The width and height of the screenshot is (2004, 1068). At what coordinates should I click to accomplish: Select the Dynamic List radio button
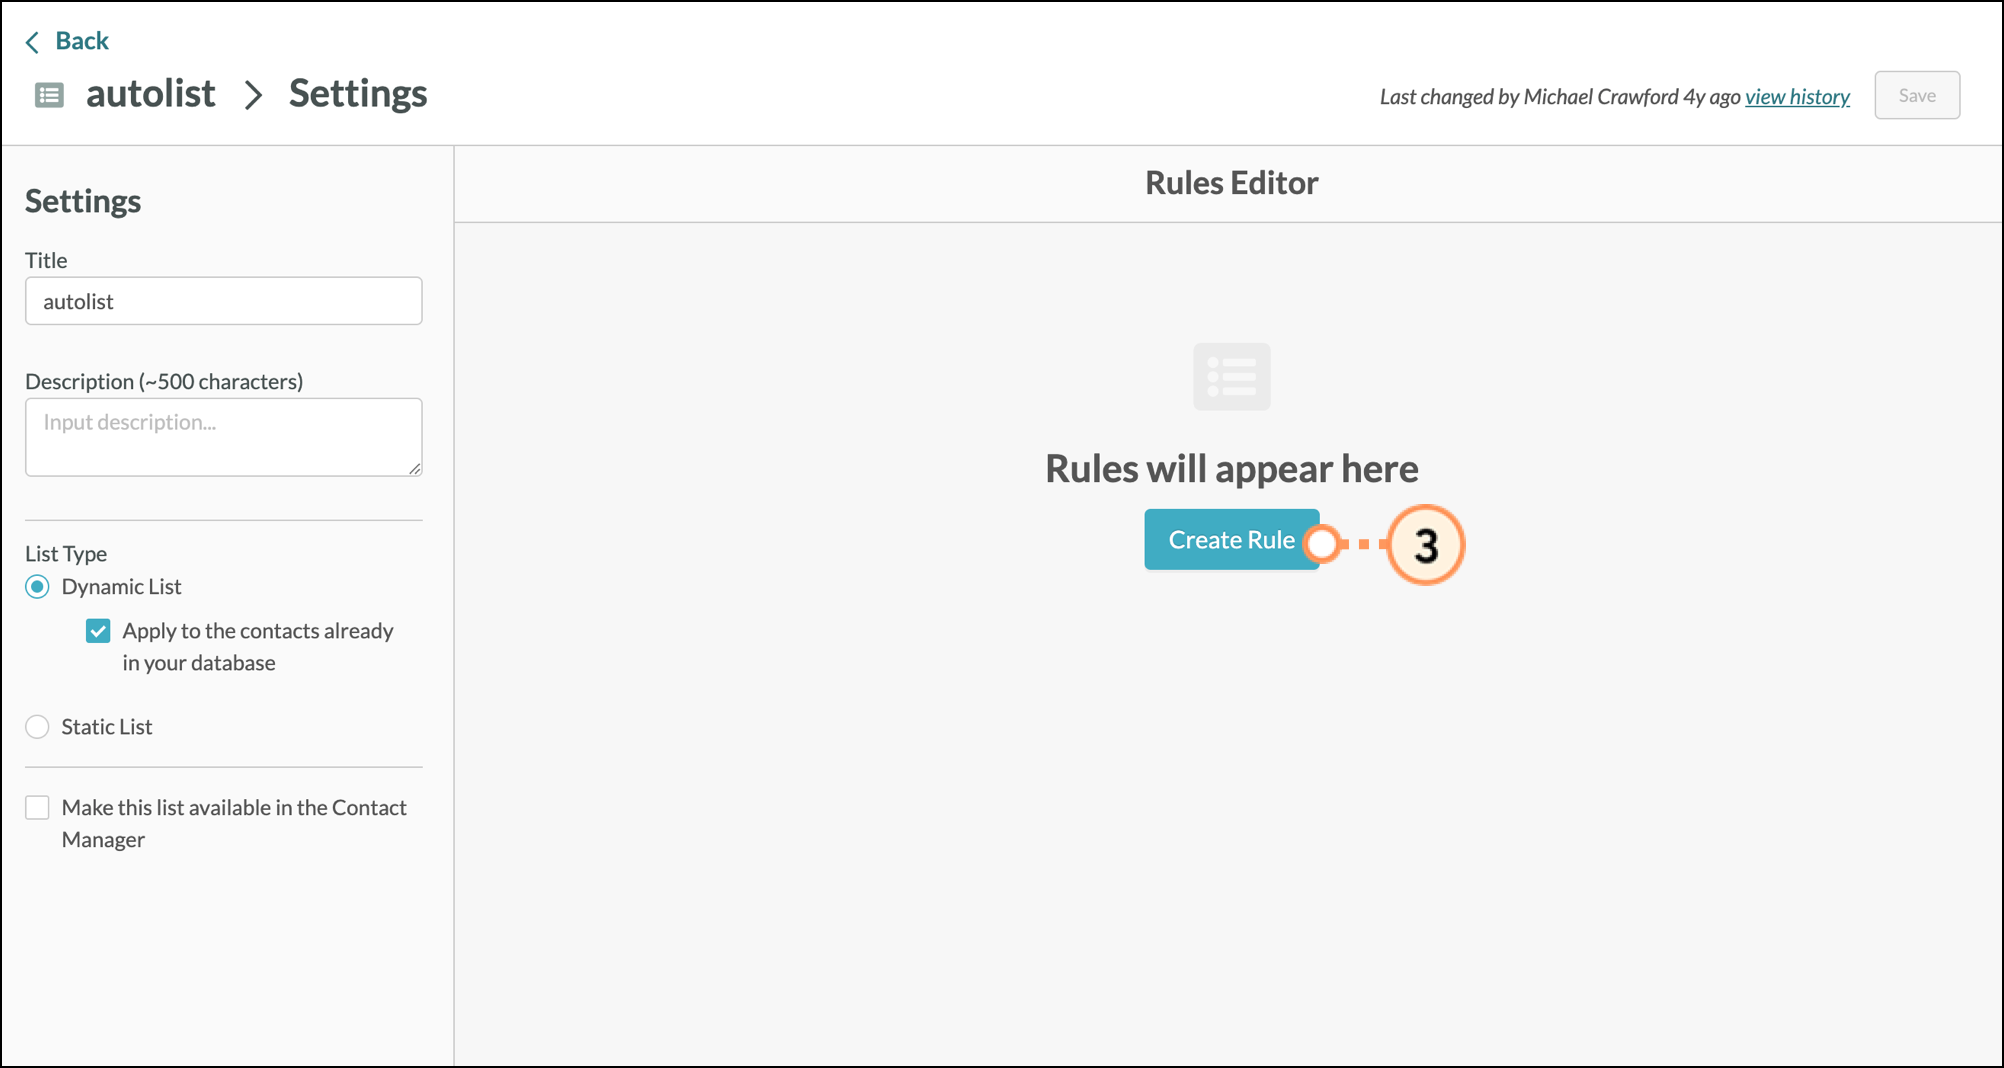click(37, 587)
